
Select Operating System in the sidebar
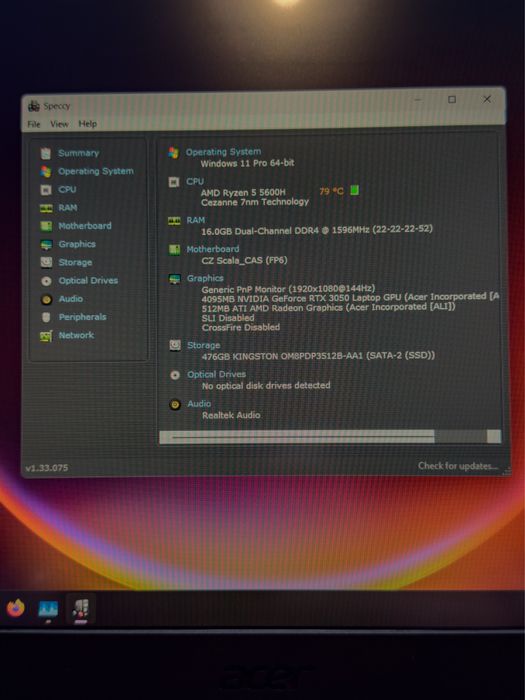pyautogui.click(x=96, y=171)
